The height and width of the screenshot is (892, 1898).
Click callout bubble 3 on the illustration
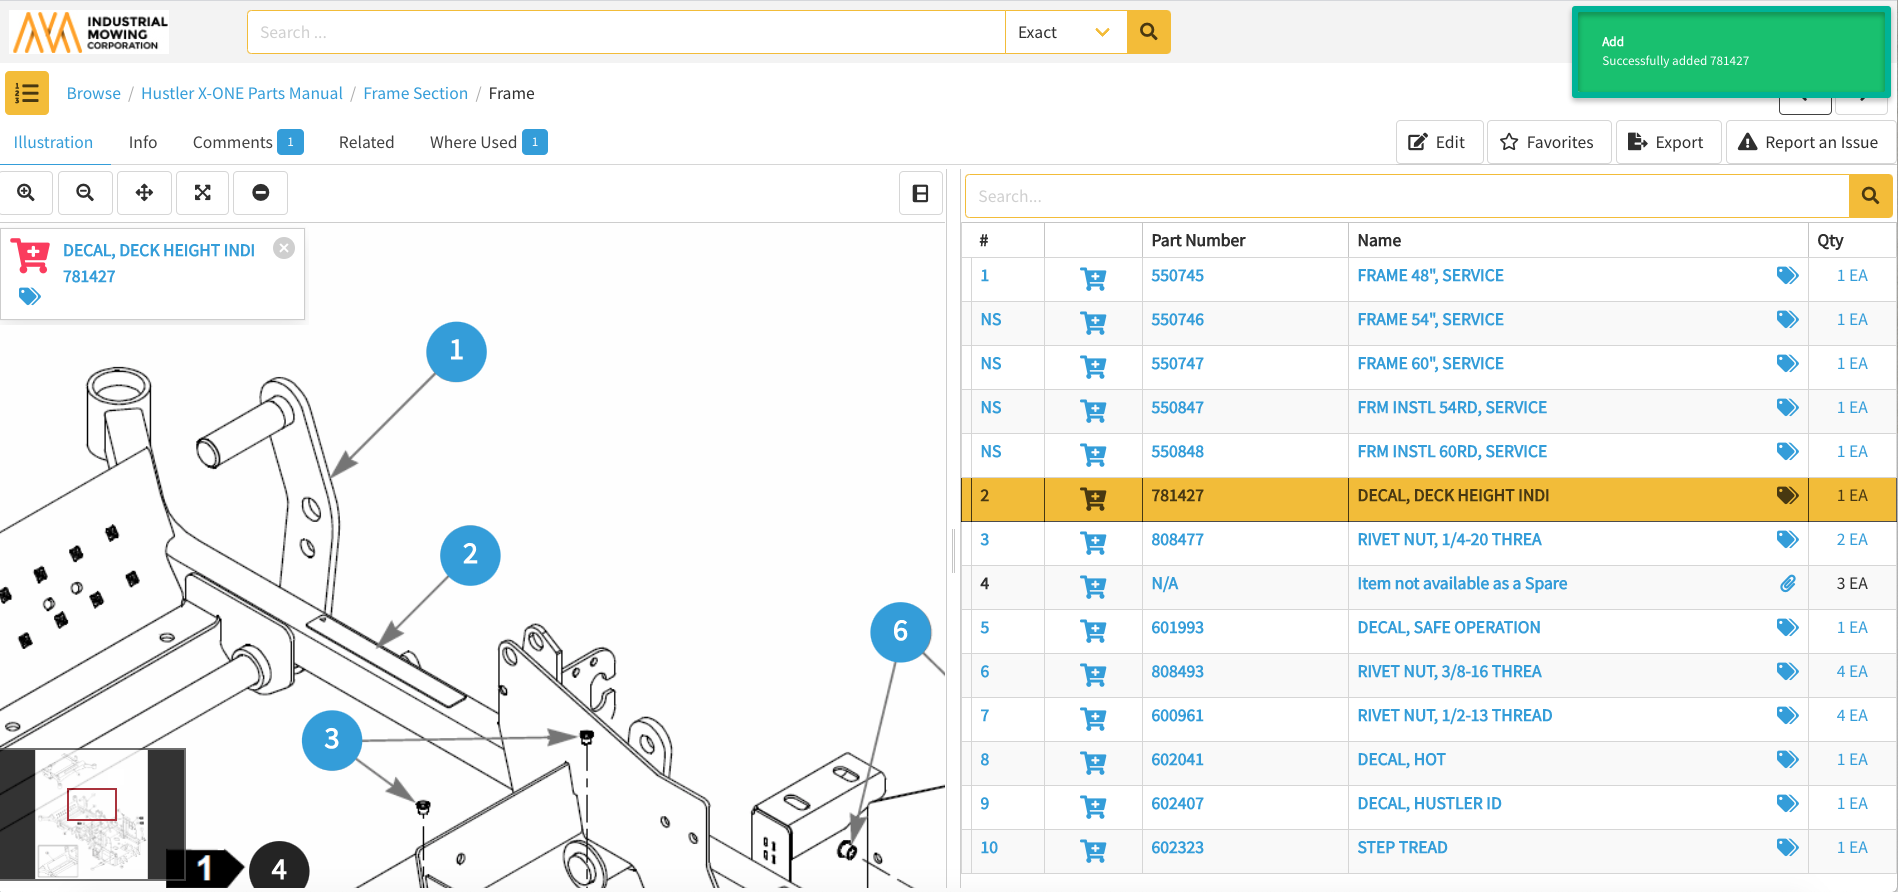point(332,740)
